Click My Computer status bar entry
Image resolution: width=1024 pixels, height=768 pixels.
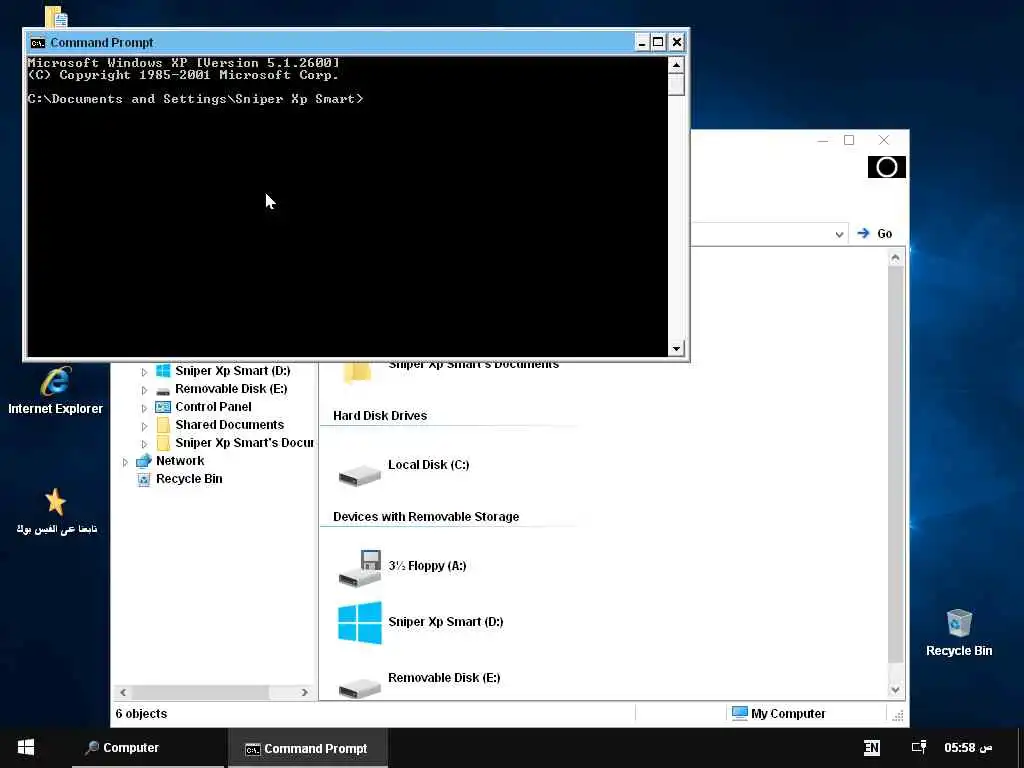click(778, 713)
